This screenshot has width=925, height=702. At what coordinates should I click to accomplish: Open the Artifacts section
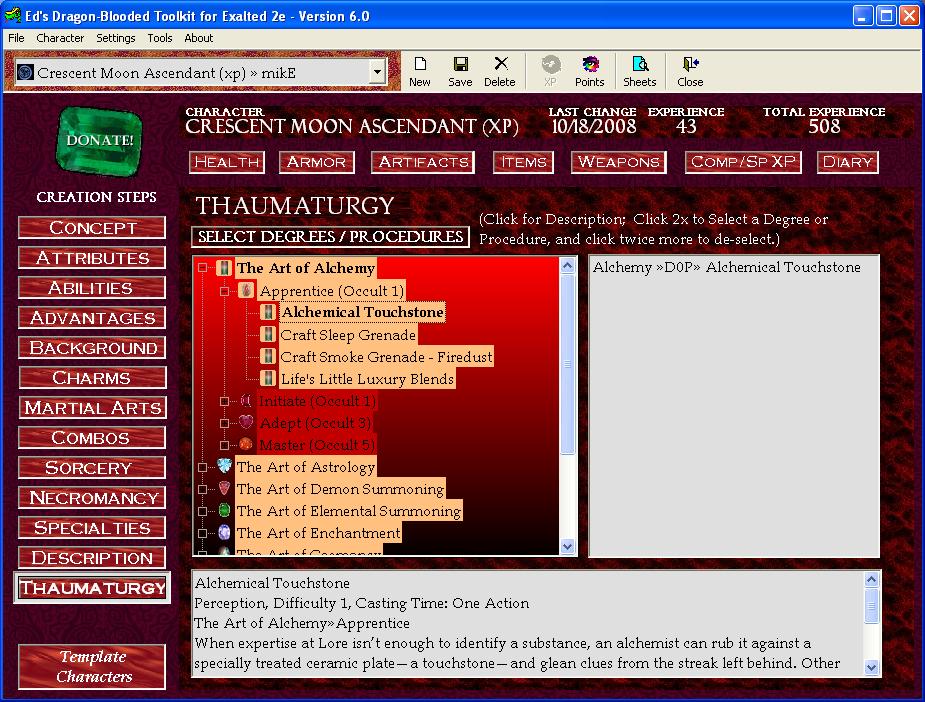click(423, 162)
